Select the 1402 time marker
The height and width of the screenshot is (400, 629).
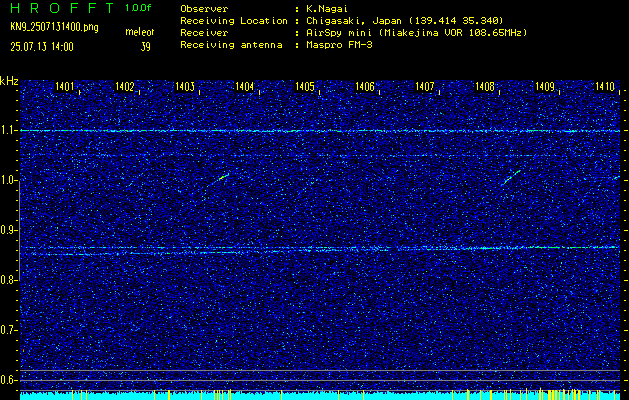click(x=124, y=86)
